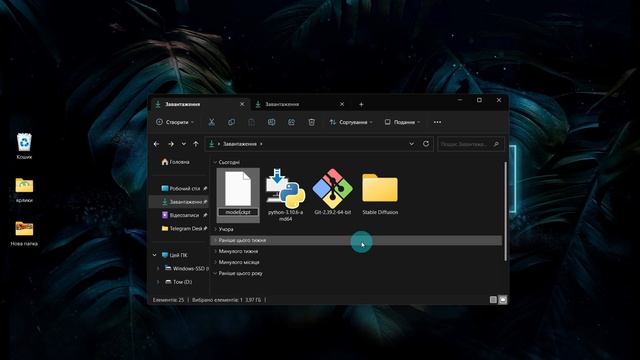Click the Delete trash icon in toolbar
The width and height of the screenshot is (640, 360).
click(311, 122)
